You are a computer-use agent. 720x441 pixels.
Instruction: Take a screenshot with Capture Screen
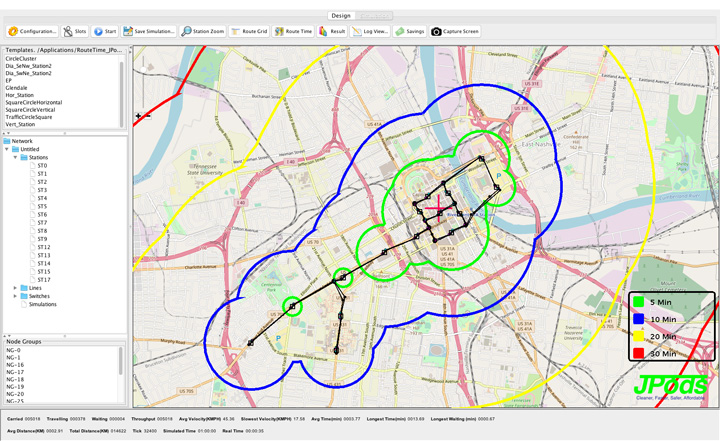pyautogui.click(x=456, y=32)
